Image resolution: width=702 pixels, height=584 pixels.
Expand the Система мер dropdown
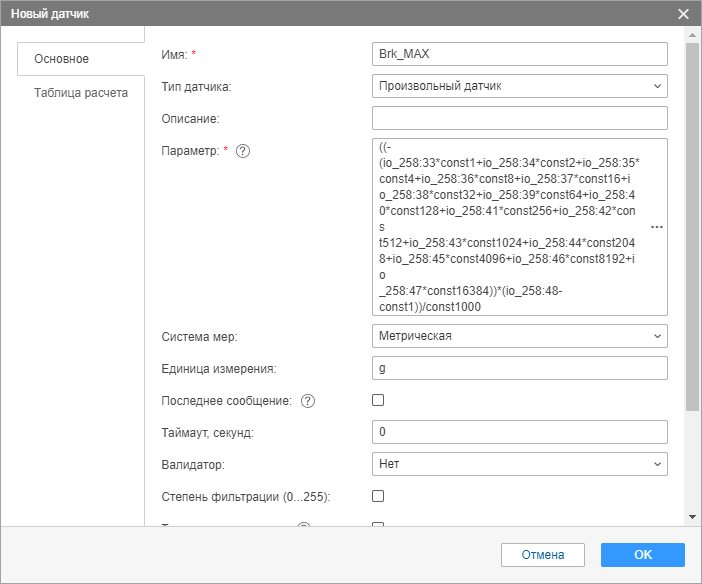coord(519,336)
